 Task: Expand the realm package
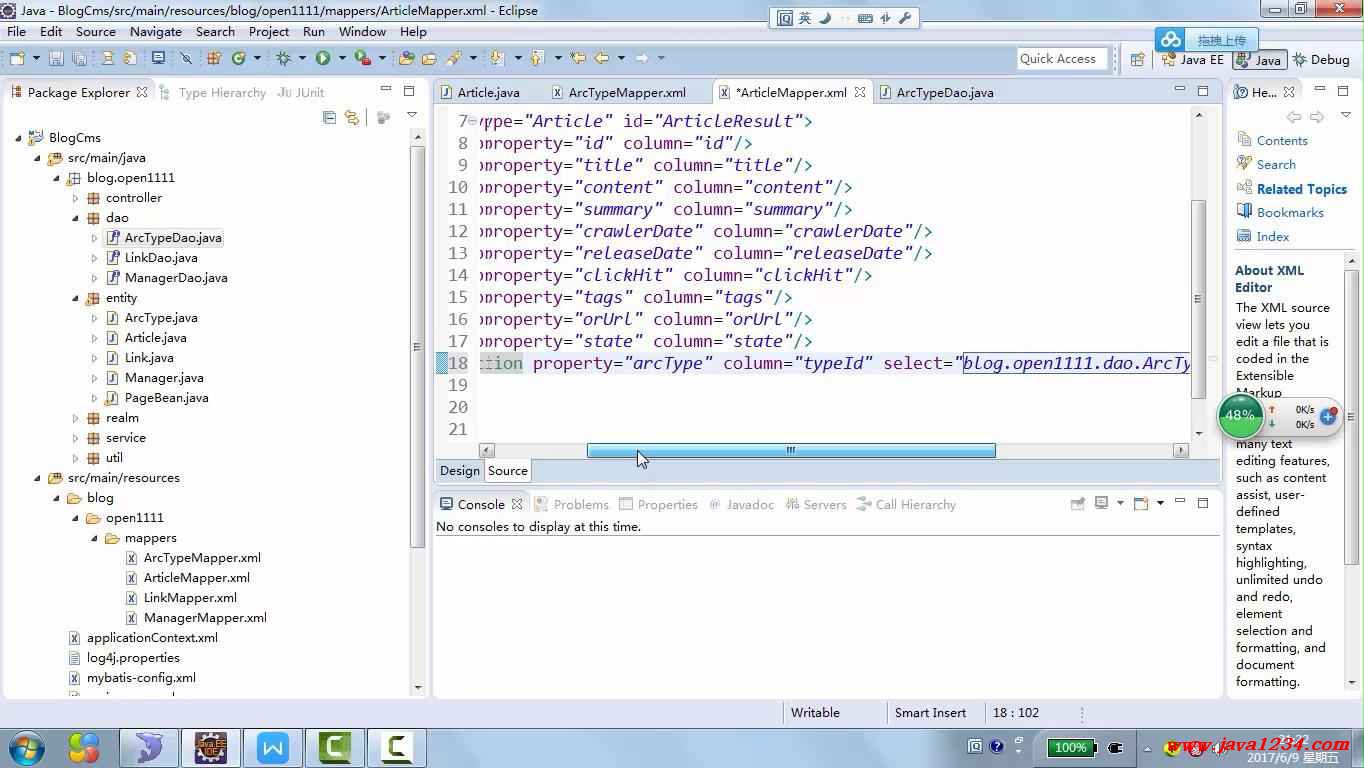click(75, 418)
